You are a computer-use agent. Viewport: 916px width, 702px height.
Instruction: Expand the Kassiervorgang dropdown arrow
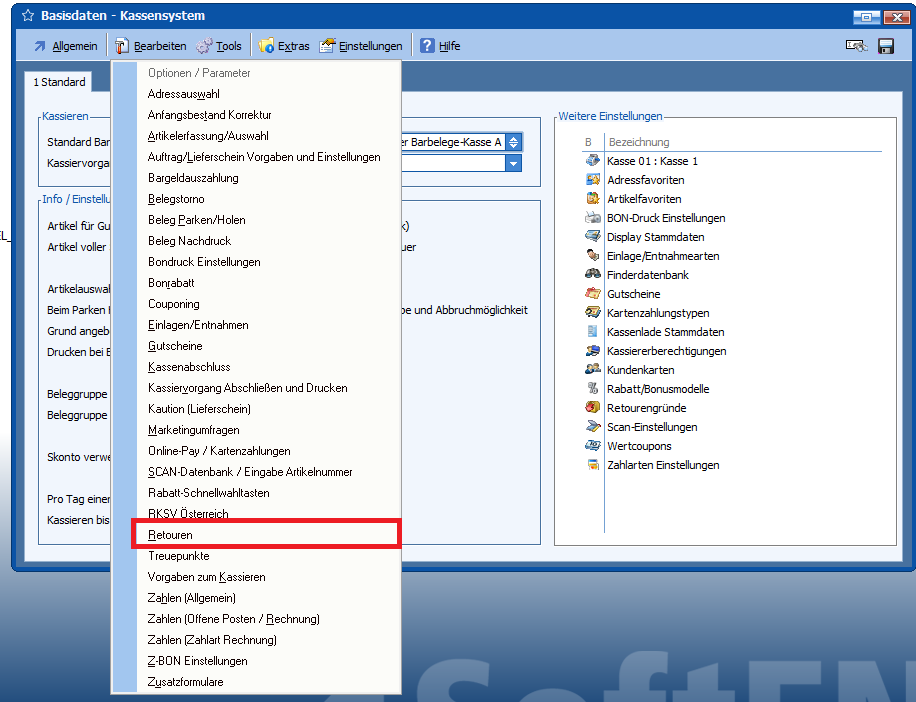(x=513, y=163)
